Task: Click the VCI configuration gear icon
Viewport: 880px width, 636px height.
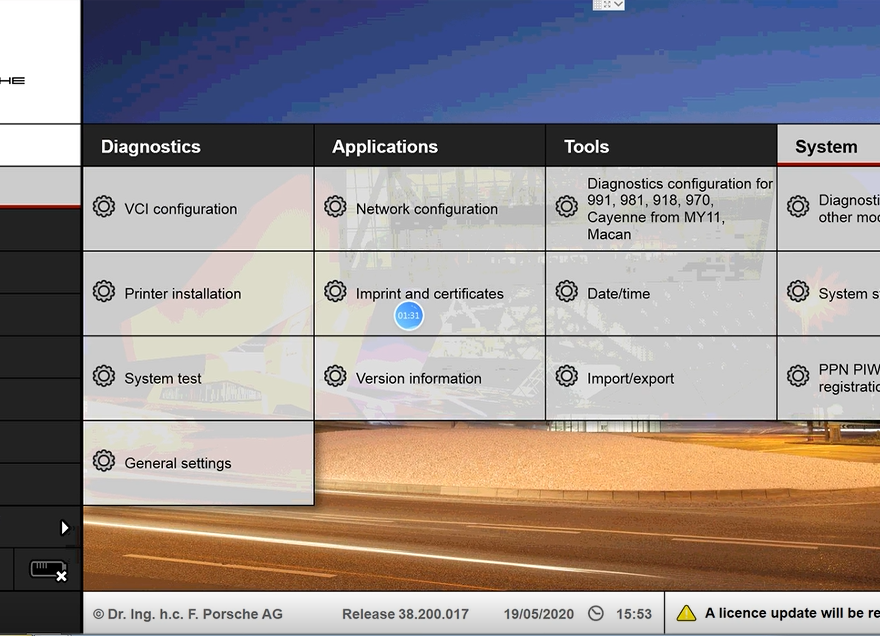Action: tap(104, 207)
